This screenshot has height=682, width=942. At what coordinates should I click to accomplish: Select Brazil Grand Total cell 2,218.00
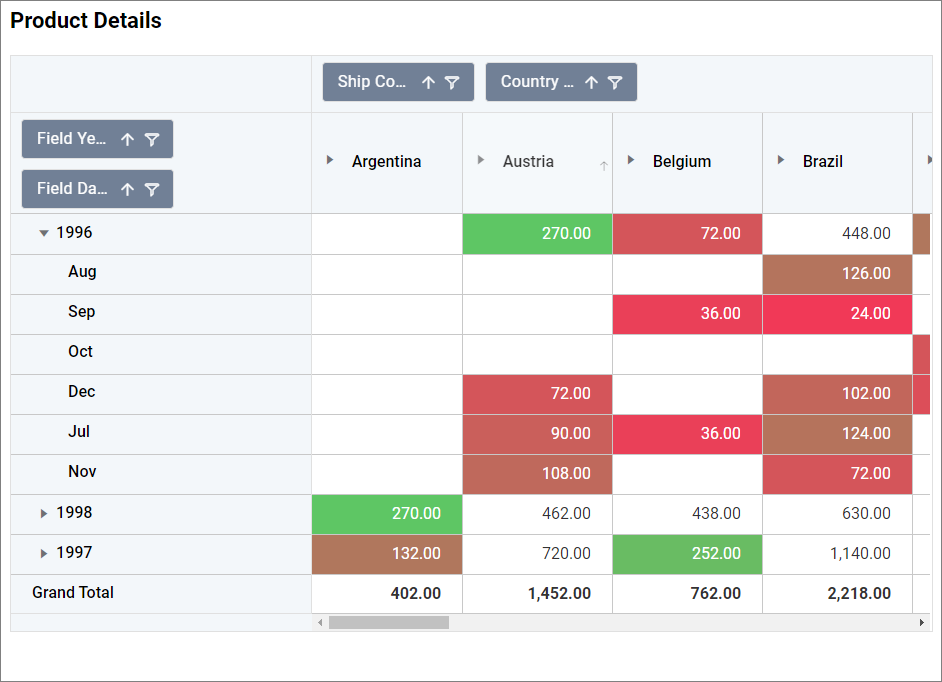coord(838,594)
